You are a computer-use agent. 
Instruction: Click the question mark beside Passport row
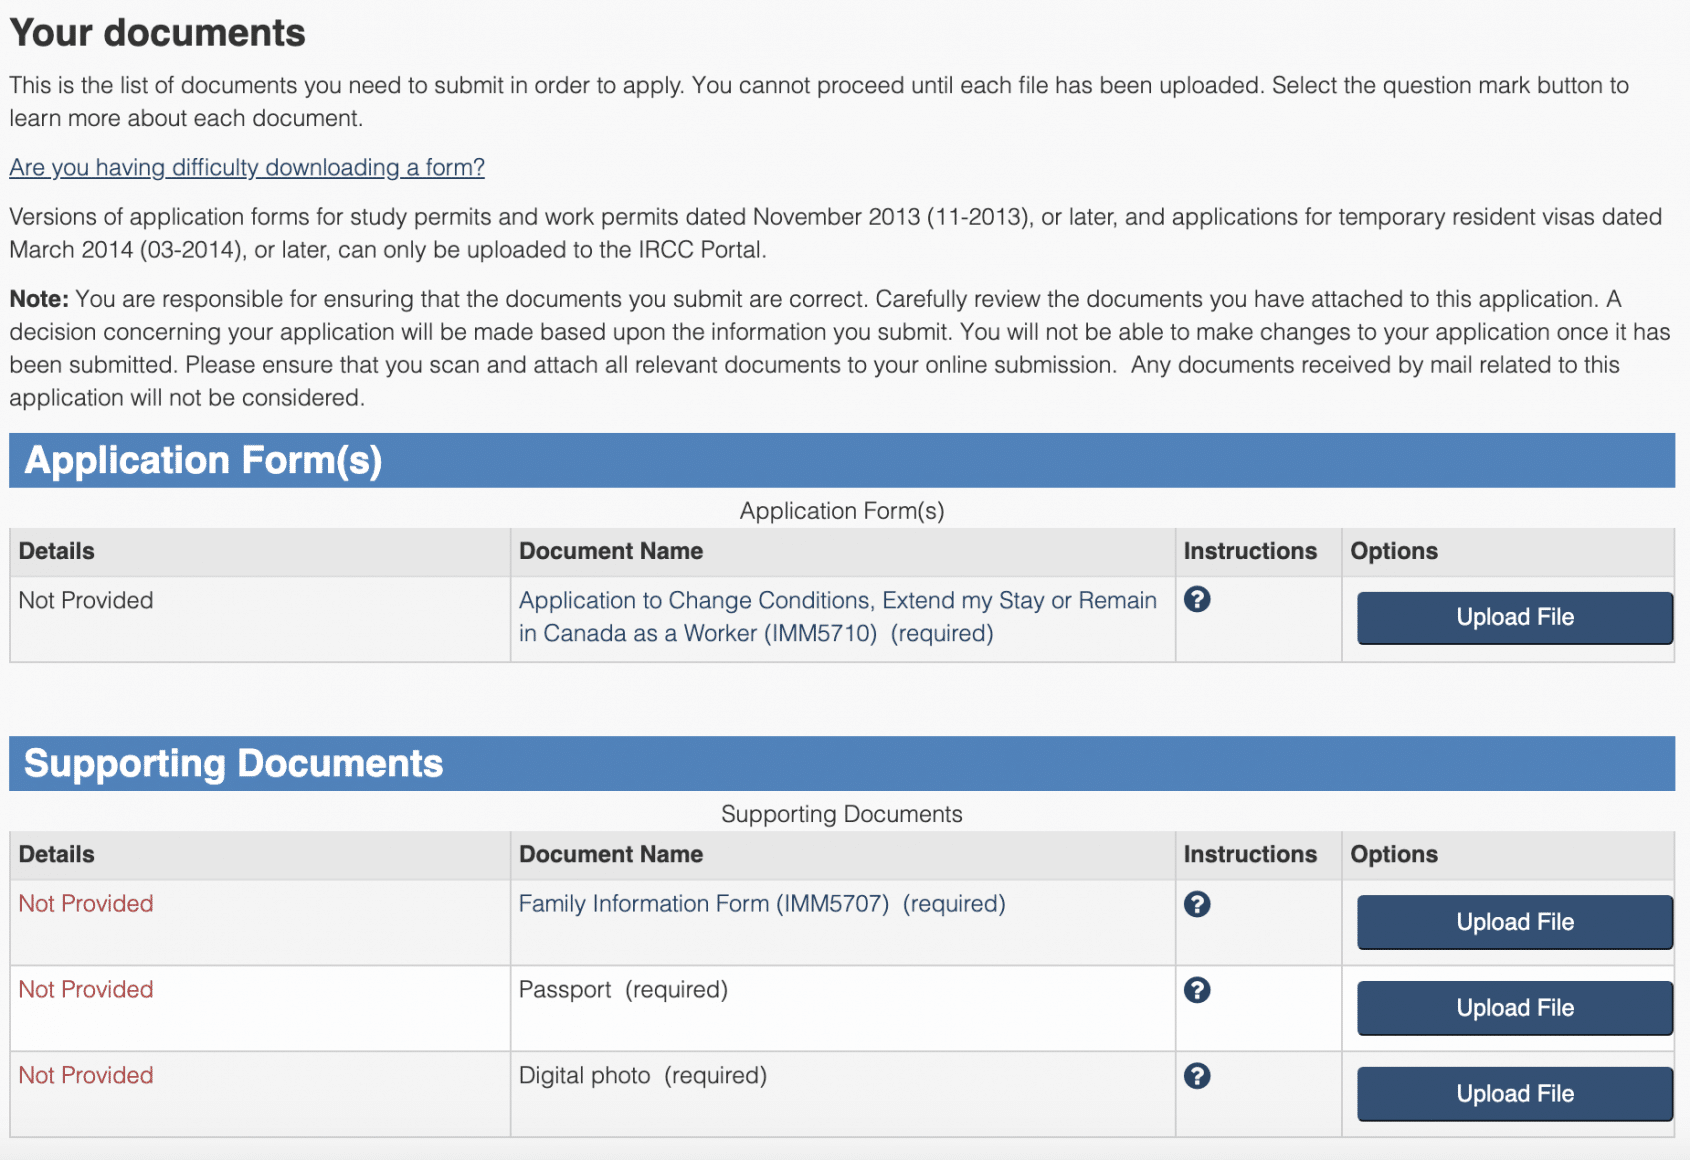click(x=1197, y=990)
